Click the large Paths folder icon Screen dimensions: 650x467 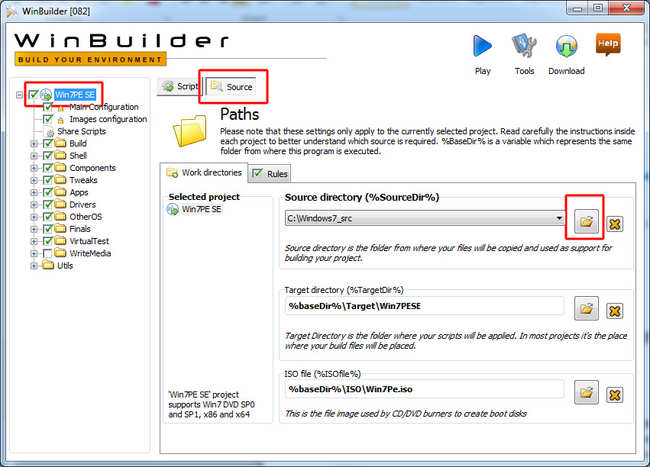[190, 131]
